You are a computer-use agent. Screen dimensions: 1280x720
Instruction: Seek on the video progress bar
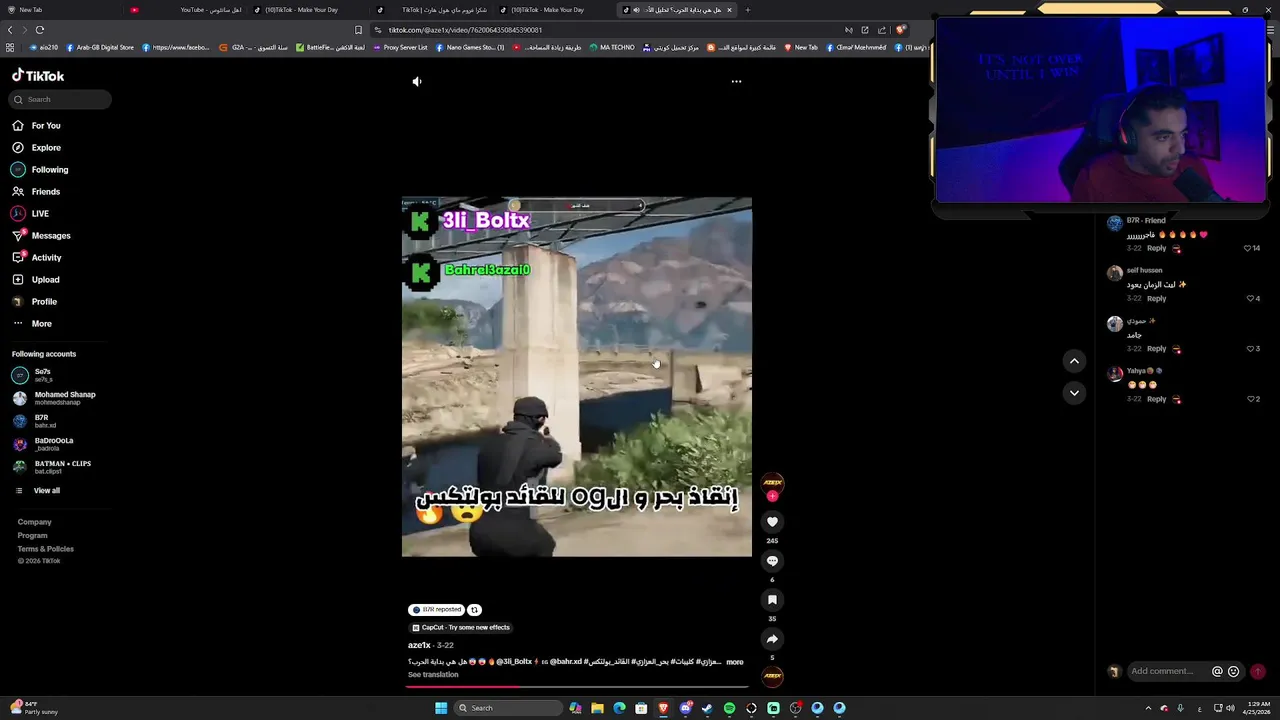pos(577,687)
